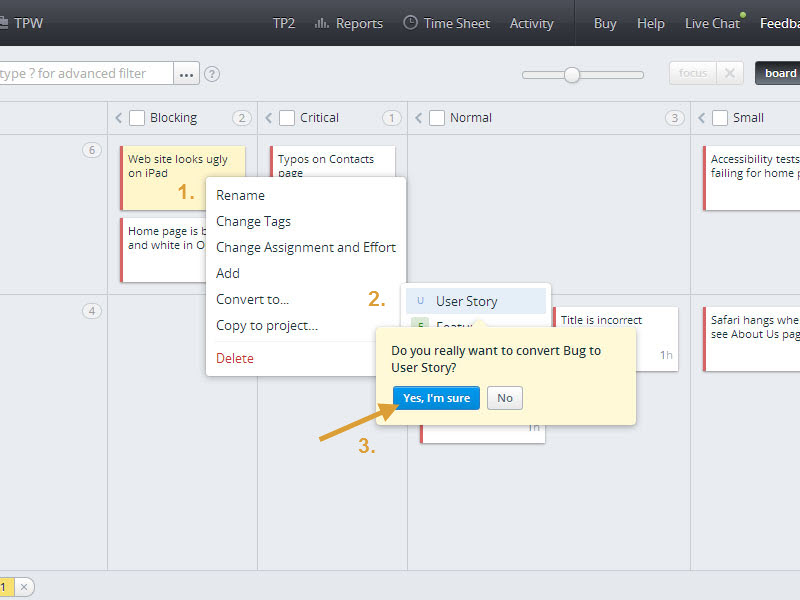The height and width of the screenshot is (600, 800).
Task: Collapse the Blocking column with its chevron
Action: [120, 117]
